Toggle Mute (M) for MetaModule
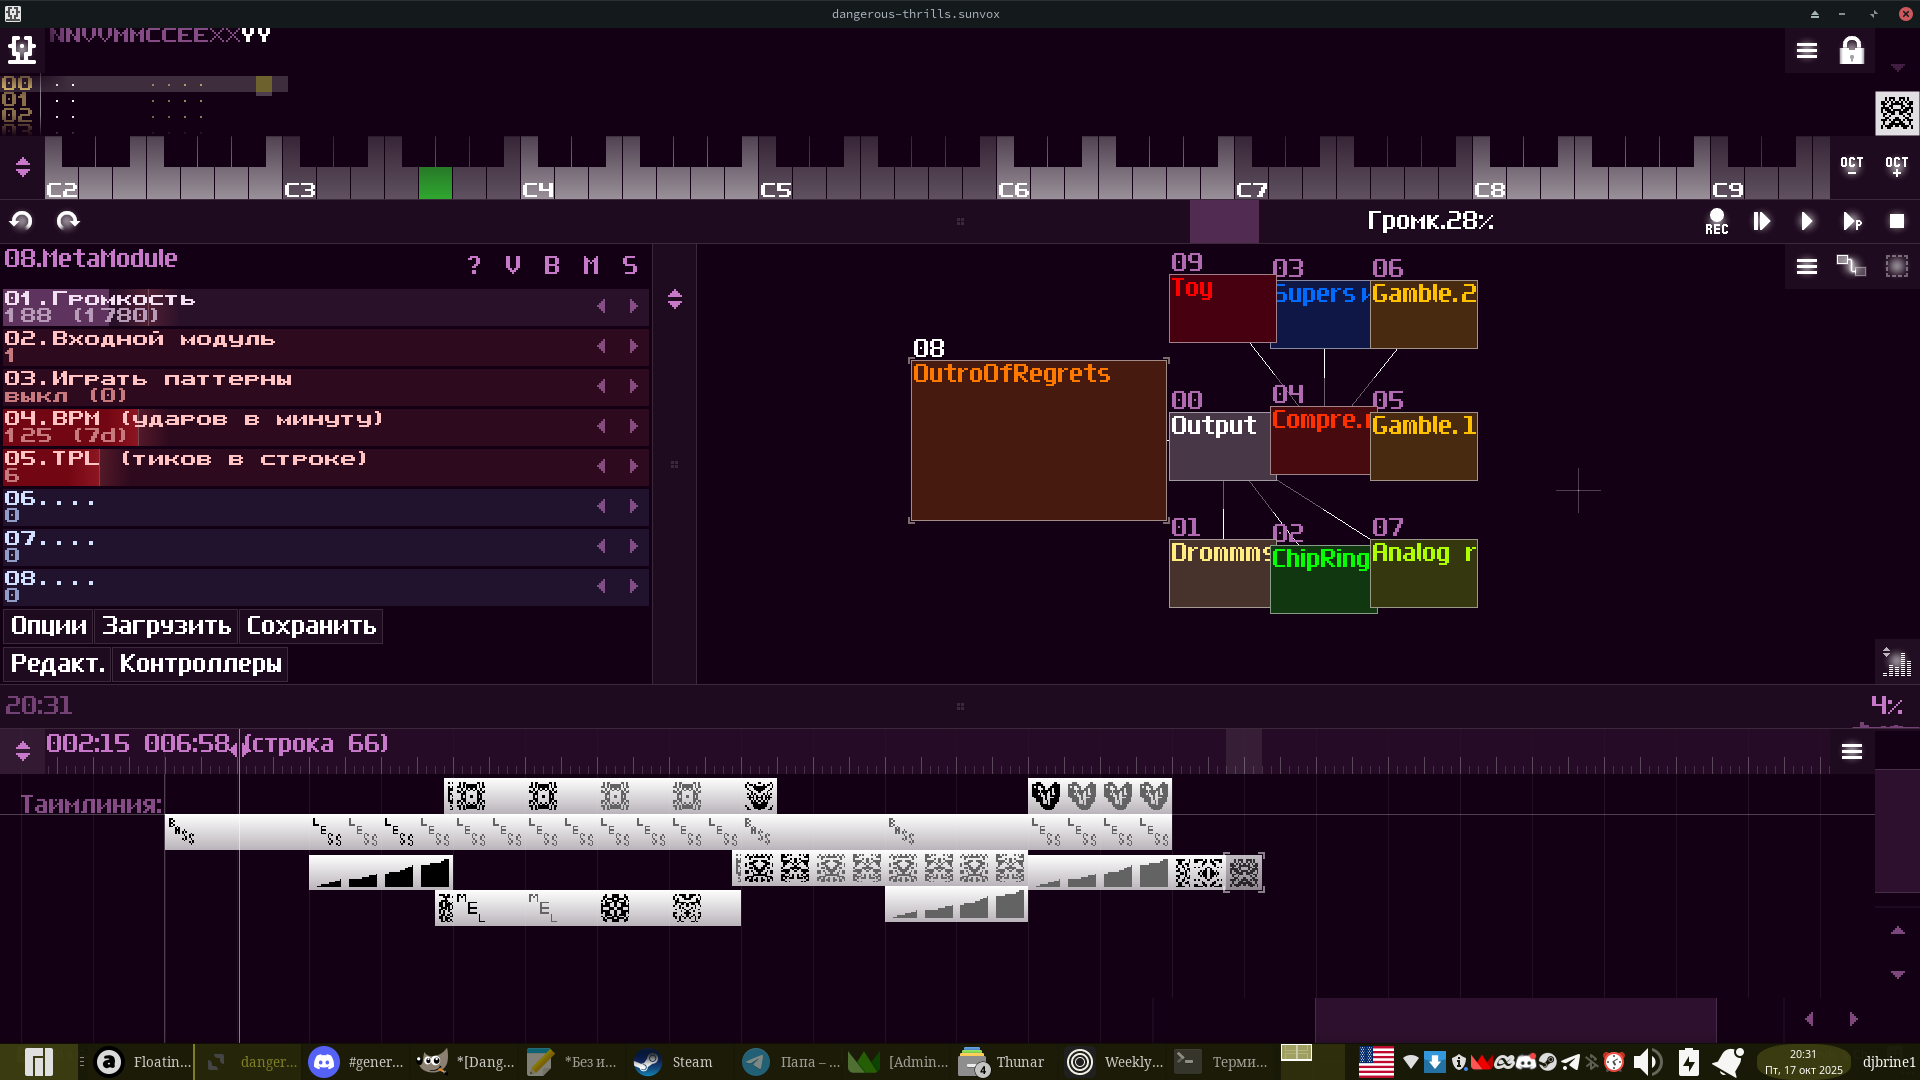This screenshot has width=1920, height=1080. click(x=591, y=265)
